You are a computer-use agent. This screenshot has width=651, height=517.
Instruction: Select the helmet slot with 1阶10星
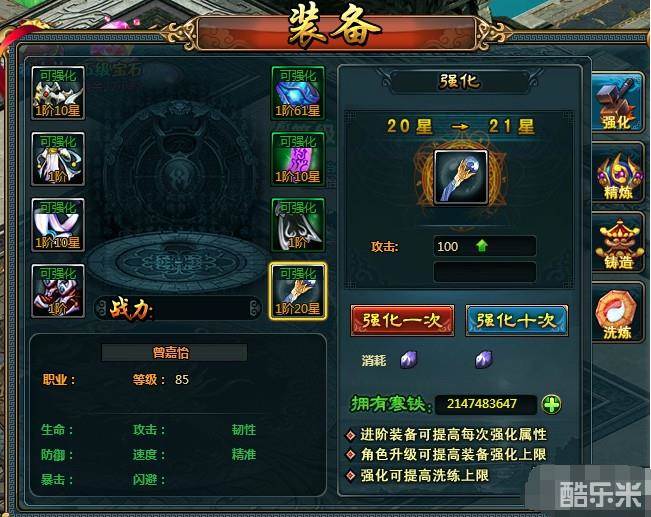58,93
